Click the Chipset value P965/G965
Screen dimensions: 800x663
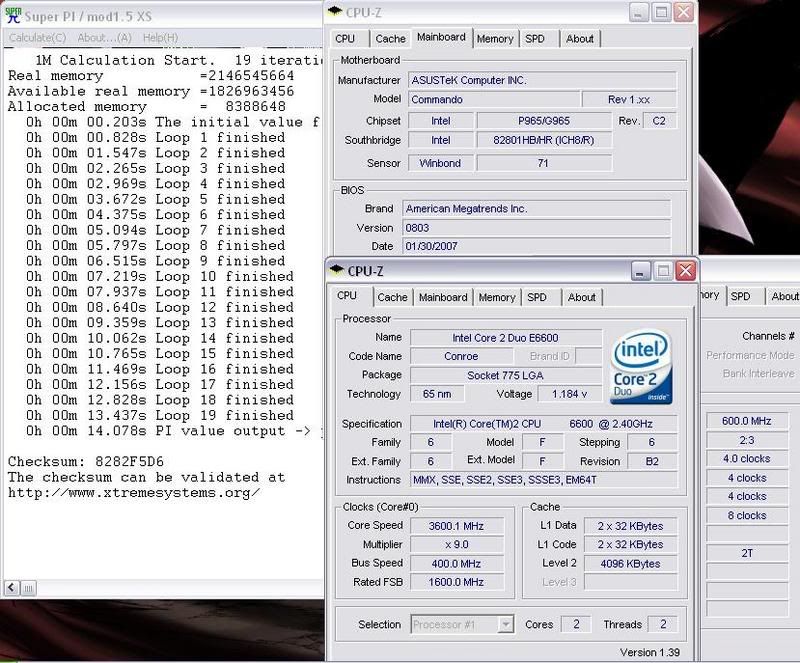(x=544, y=121)
